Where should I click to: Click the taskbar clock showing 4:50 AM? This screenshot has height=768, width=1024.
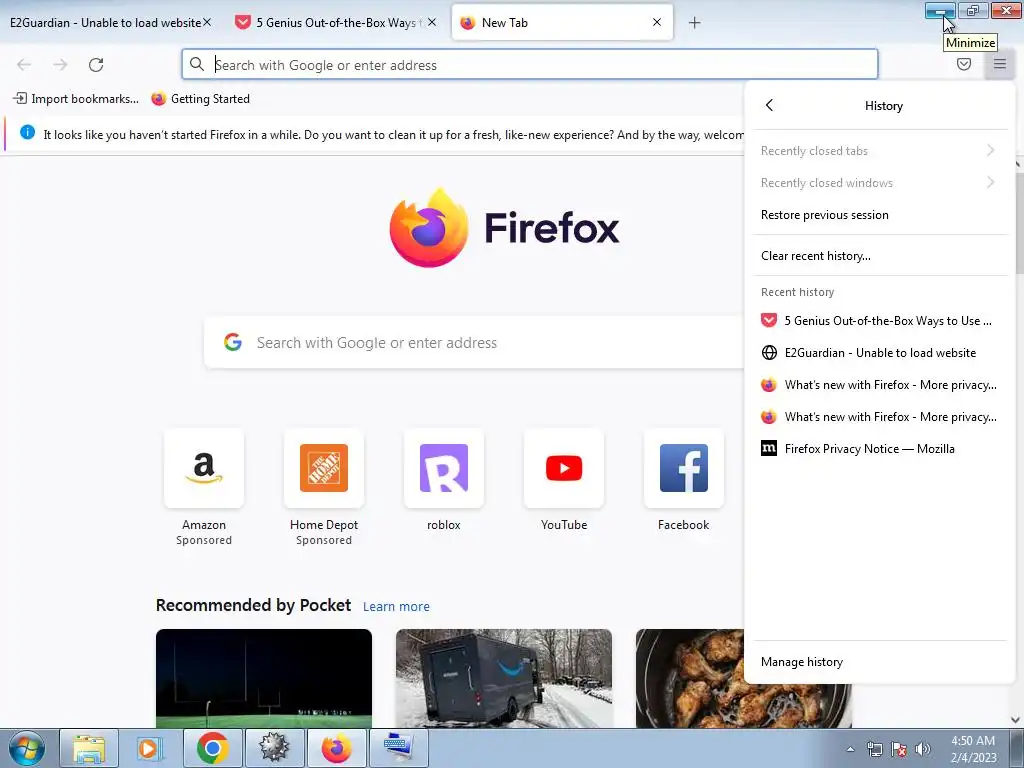[973, 749]
